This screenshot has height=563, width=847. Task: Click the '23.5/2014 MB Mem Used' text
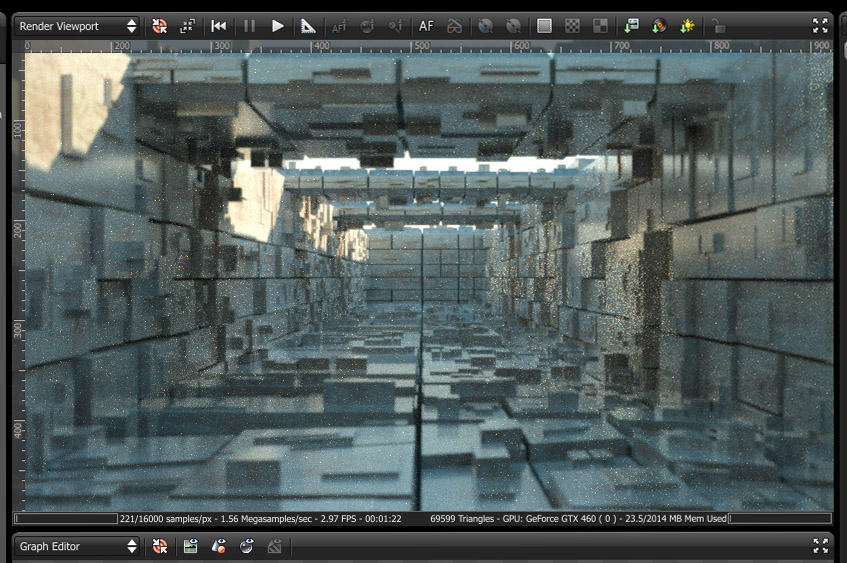[x=675, y=519]
